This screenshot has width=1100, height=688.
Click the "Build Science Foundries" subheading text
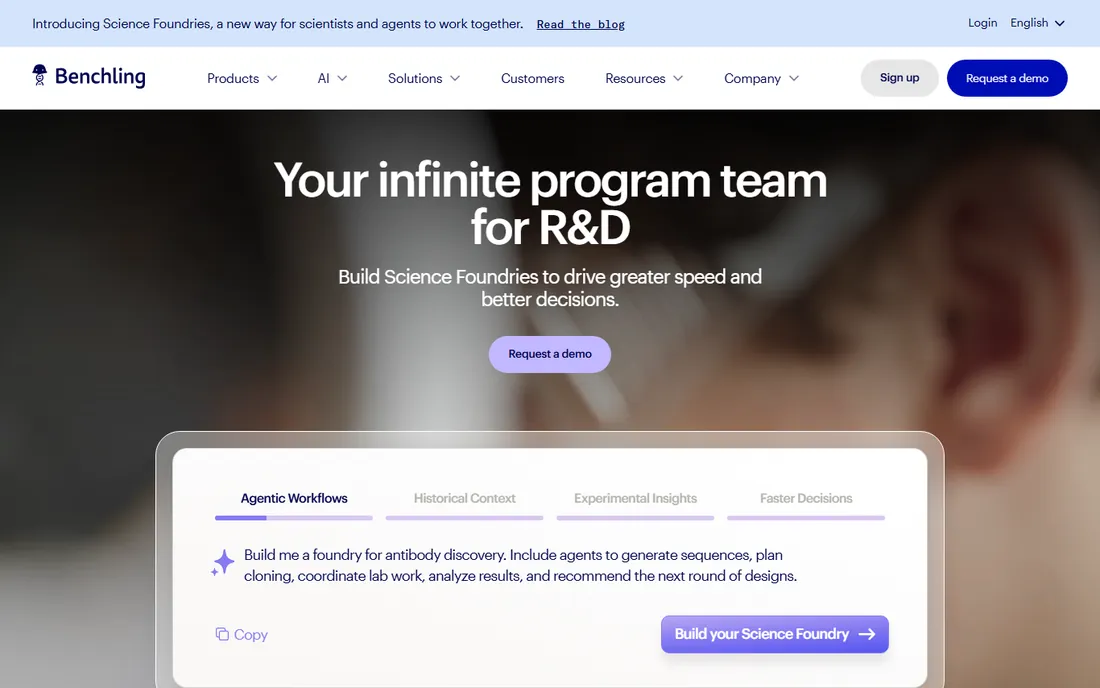[x=550, y=288]
